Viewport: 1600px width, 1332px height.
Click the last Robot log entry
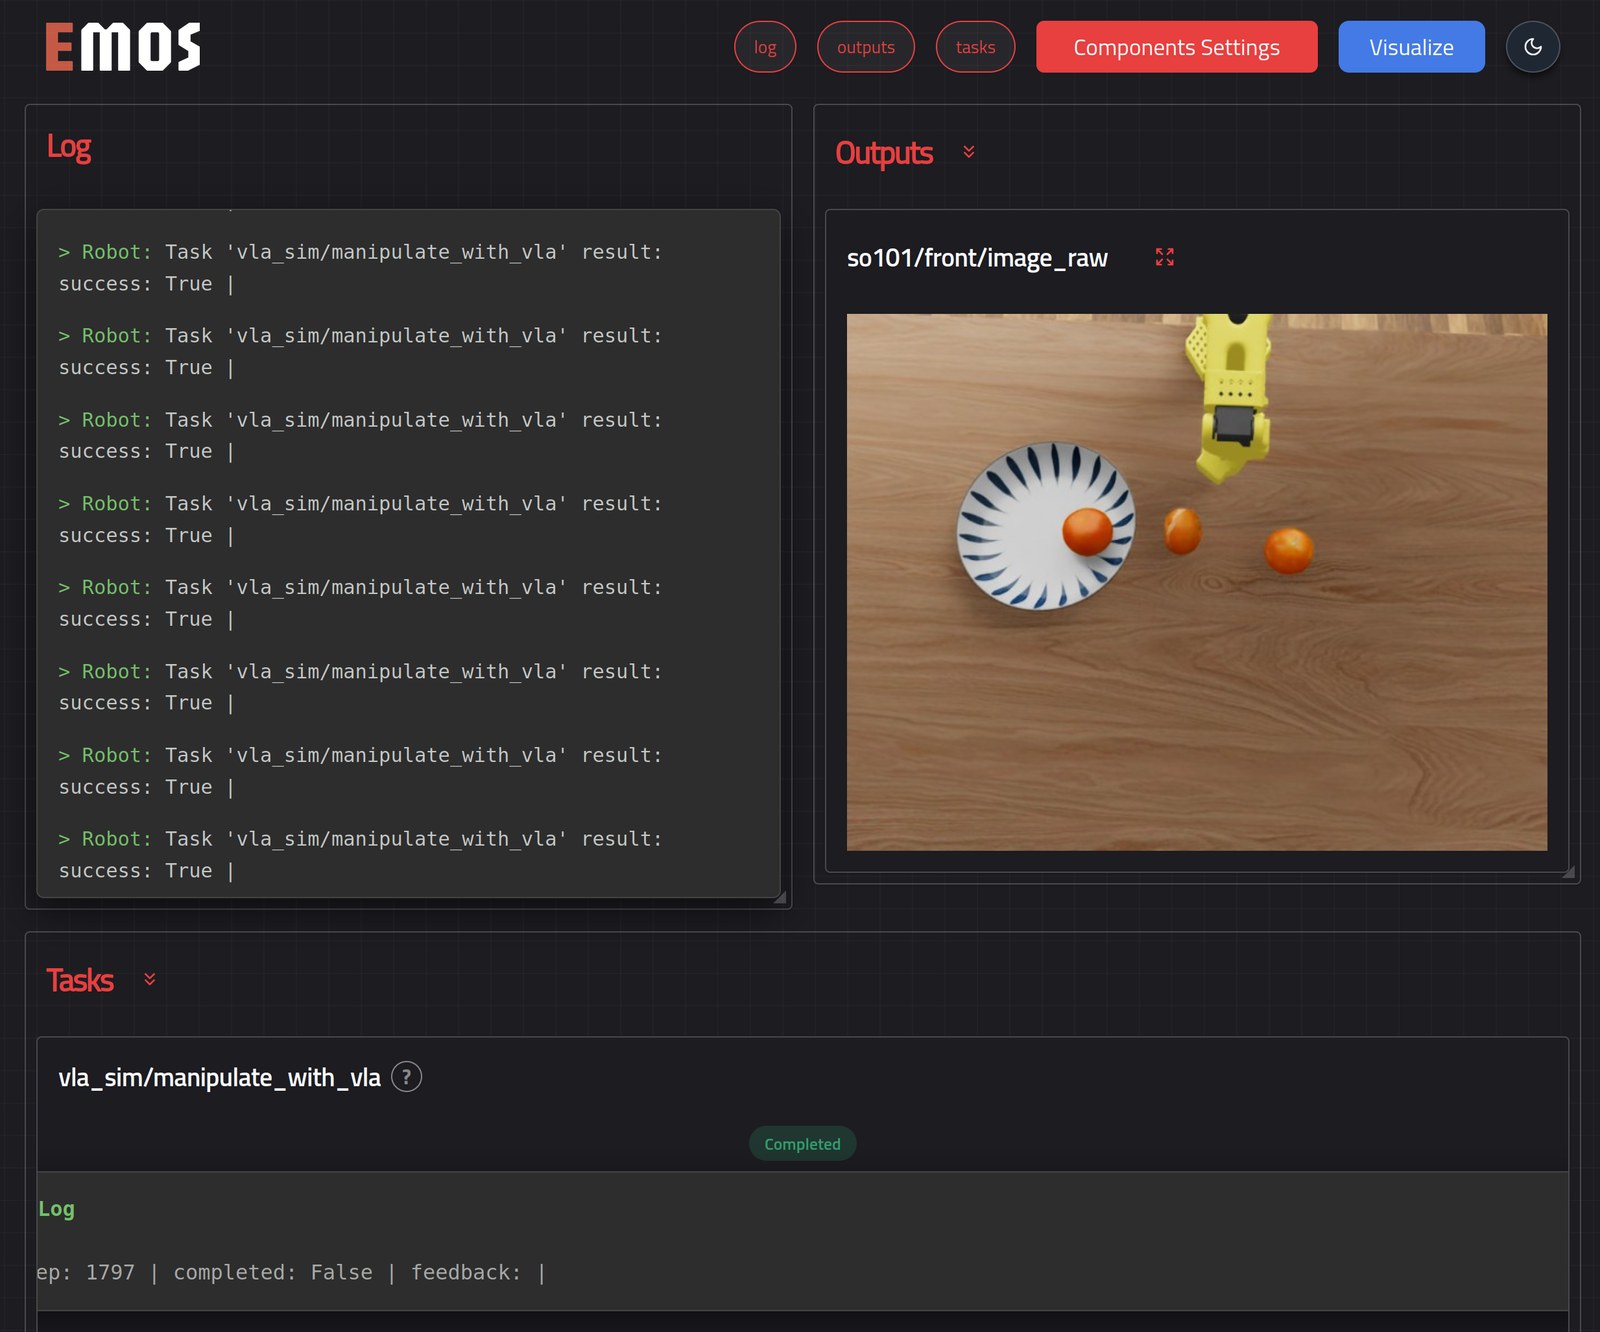(361, 855)
